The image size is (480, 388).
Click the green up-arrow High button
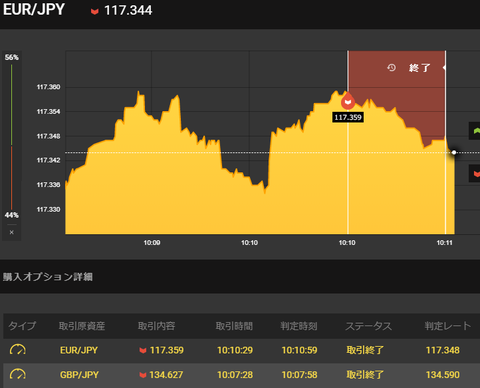[475, 131]
